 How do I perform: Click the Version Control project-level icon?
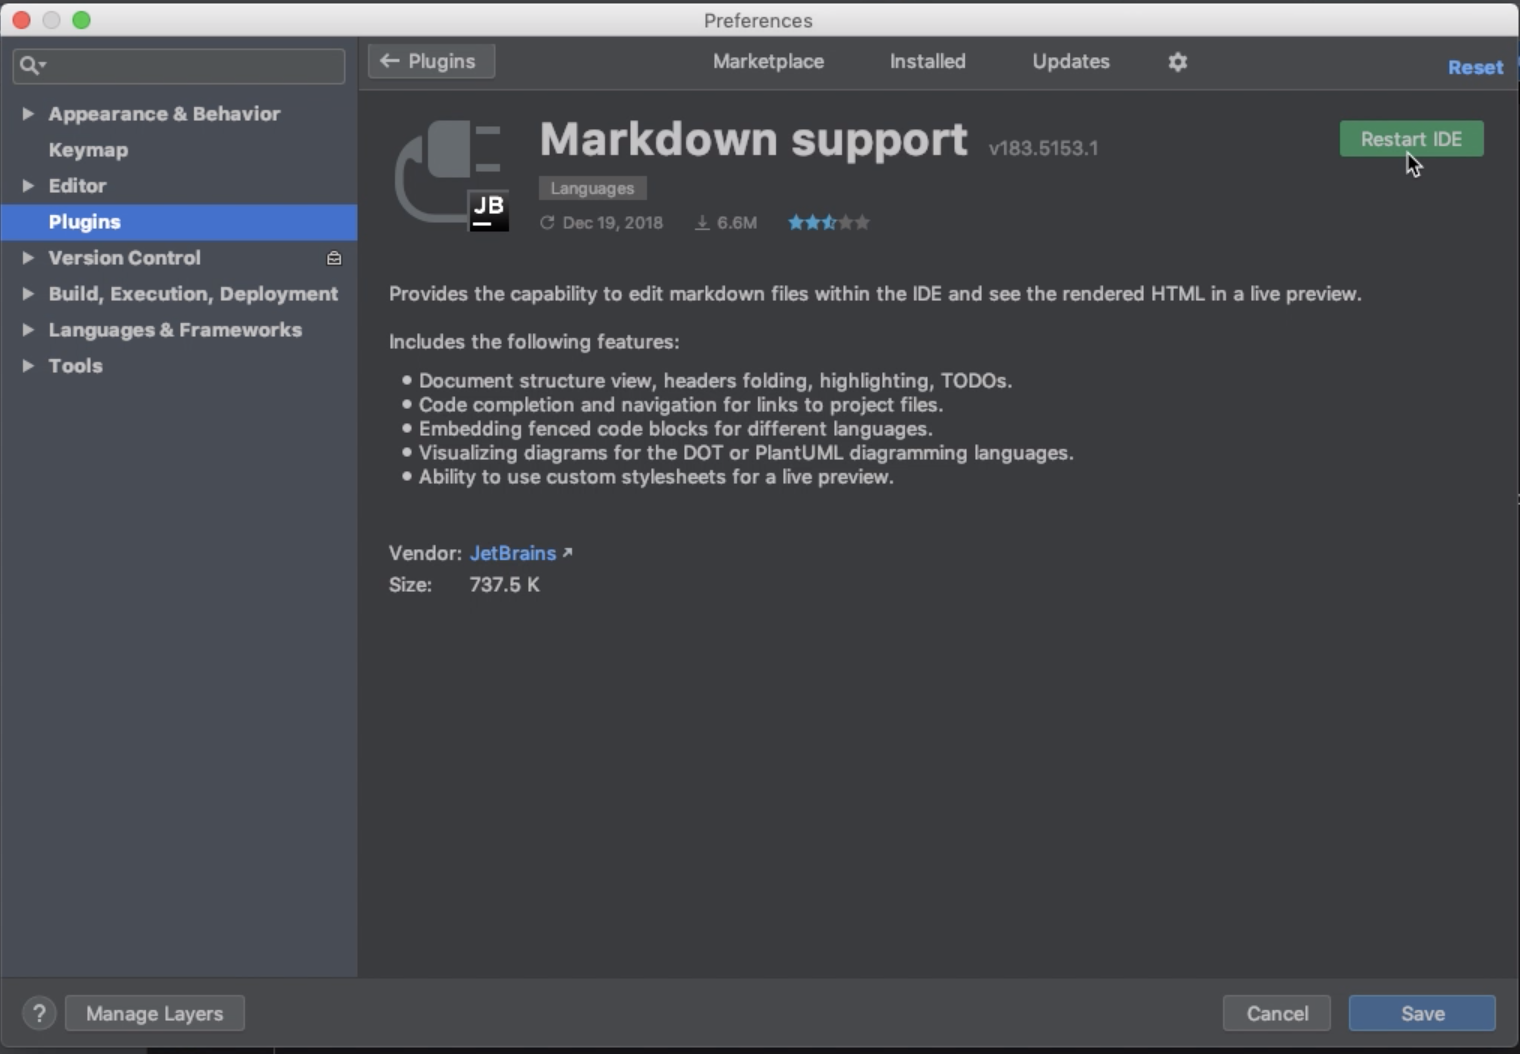[334, 258]
